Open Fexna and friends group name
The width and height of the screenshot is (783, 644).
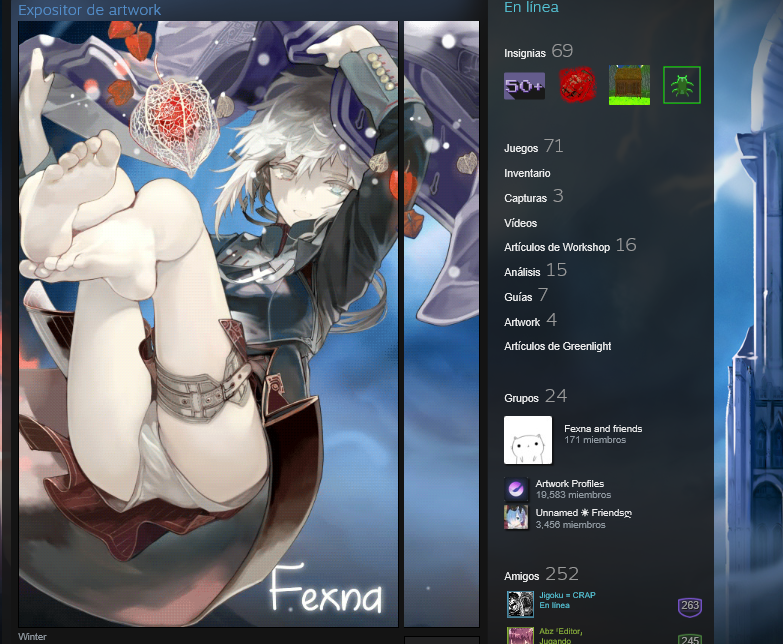[x=603, y=428]
